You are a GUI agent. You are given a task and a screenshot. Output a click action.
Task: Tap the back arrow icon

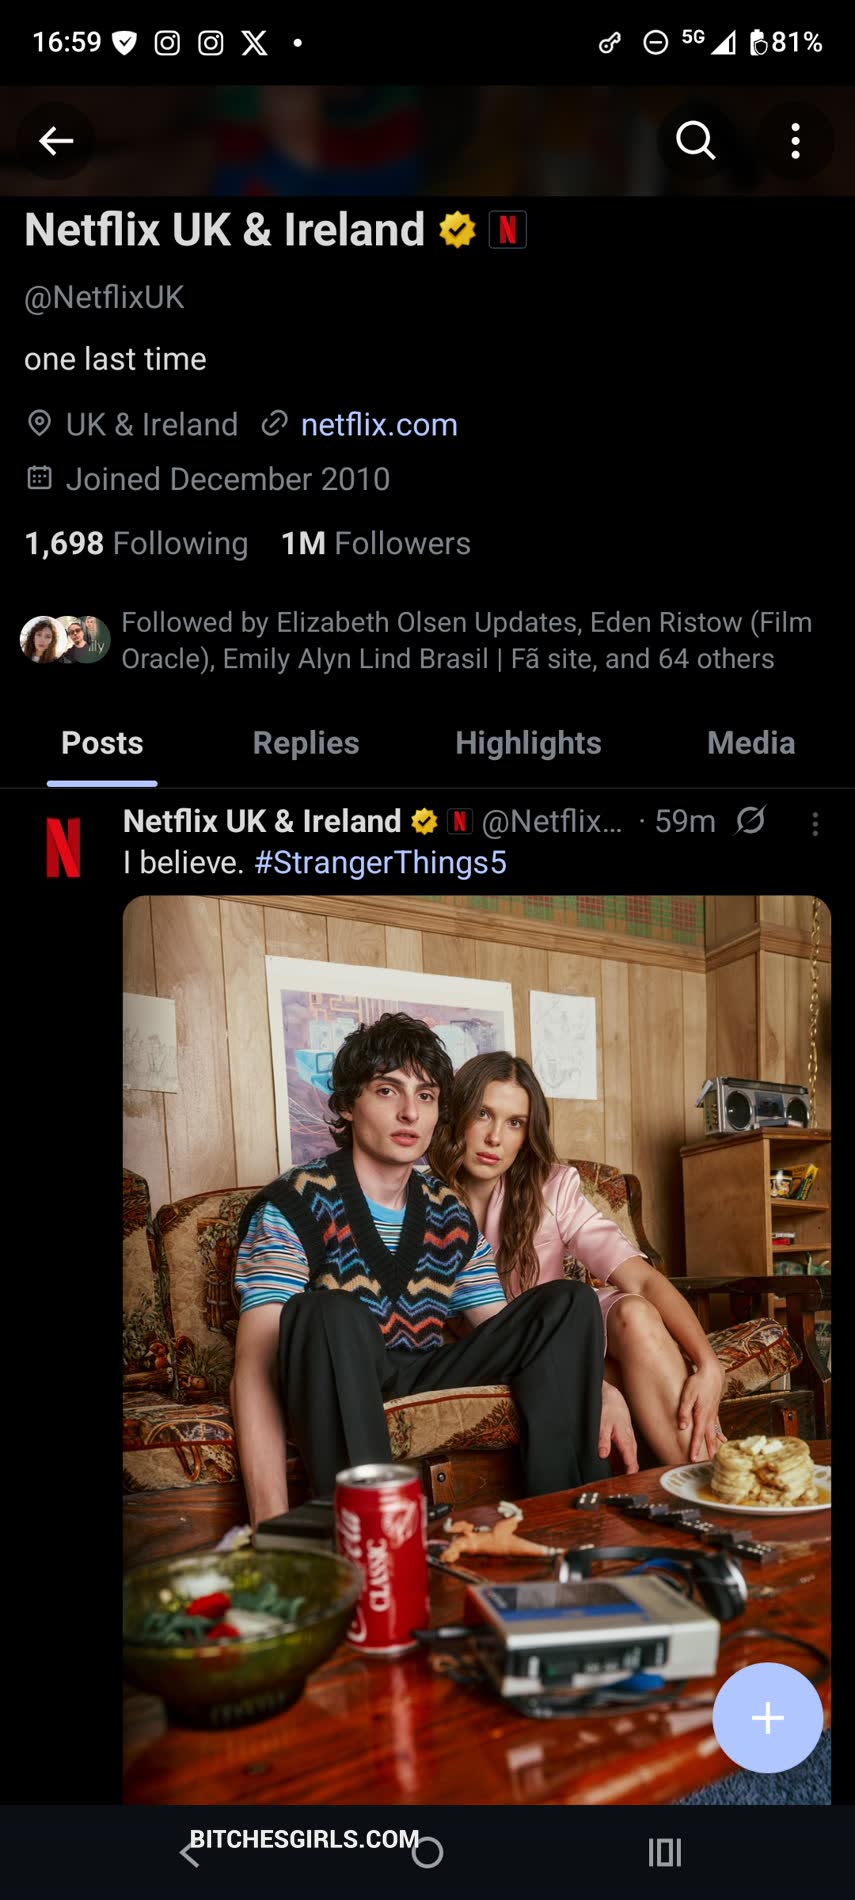(56, 141)
